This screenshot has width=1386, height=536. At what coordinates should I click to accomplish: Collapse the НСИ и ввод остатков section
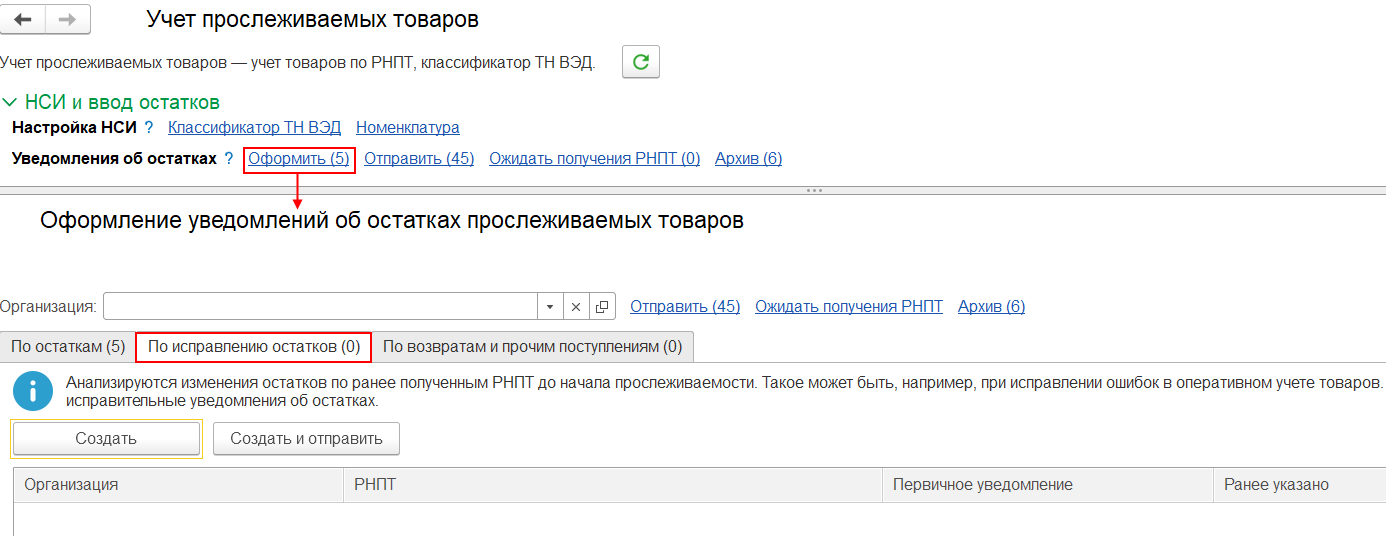click(10, 103)
